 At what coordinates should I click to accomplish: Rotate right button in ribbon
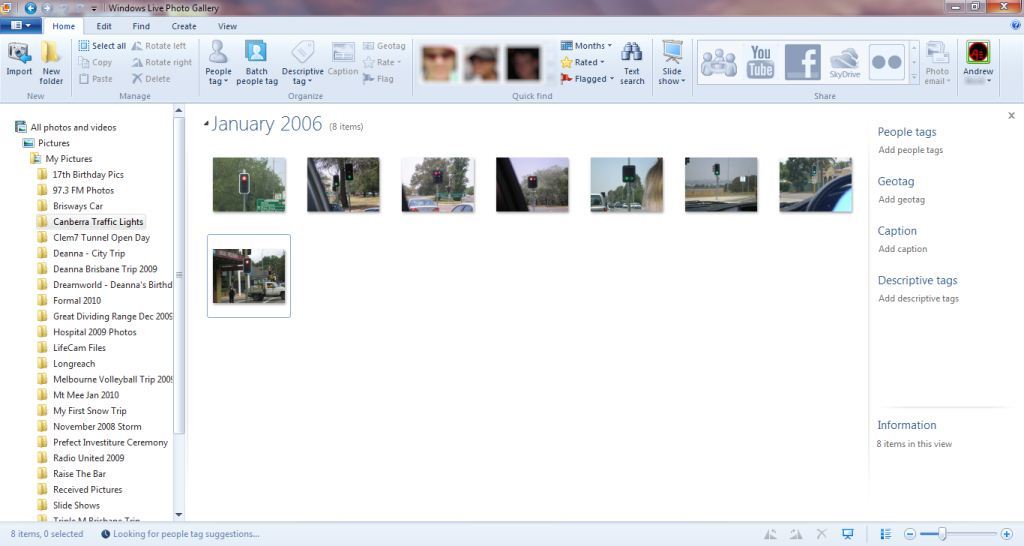[x=162, y=62]
